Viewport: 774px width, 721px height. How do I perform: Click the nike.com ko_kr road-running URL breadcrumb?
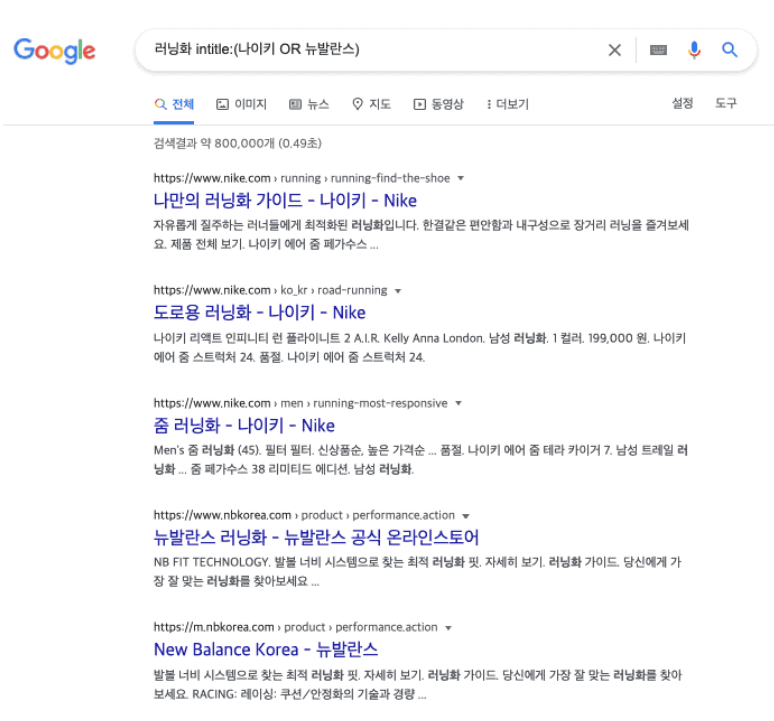click(270, 290)
